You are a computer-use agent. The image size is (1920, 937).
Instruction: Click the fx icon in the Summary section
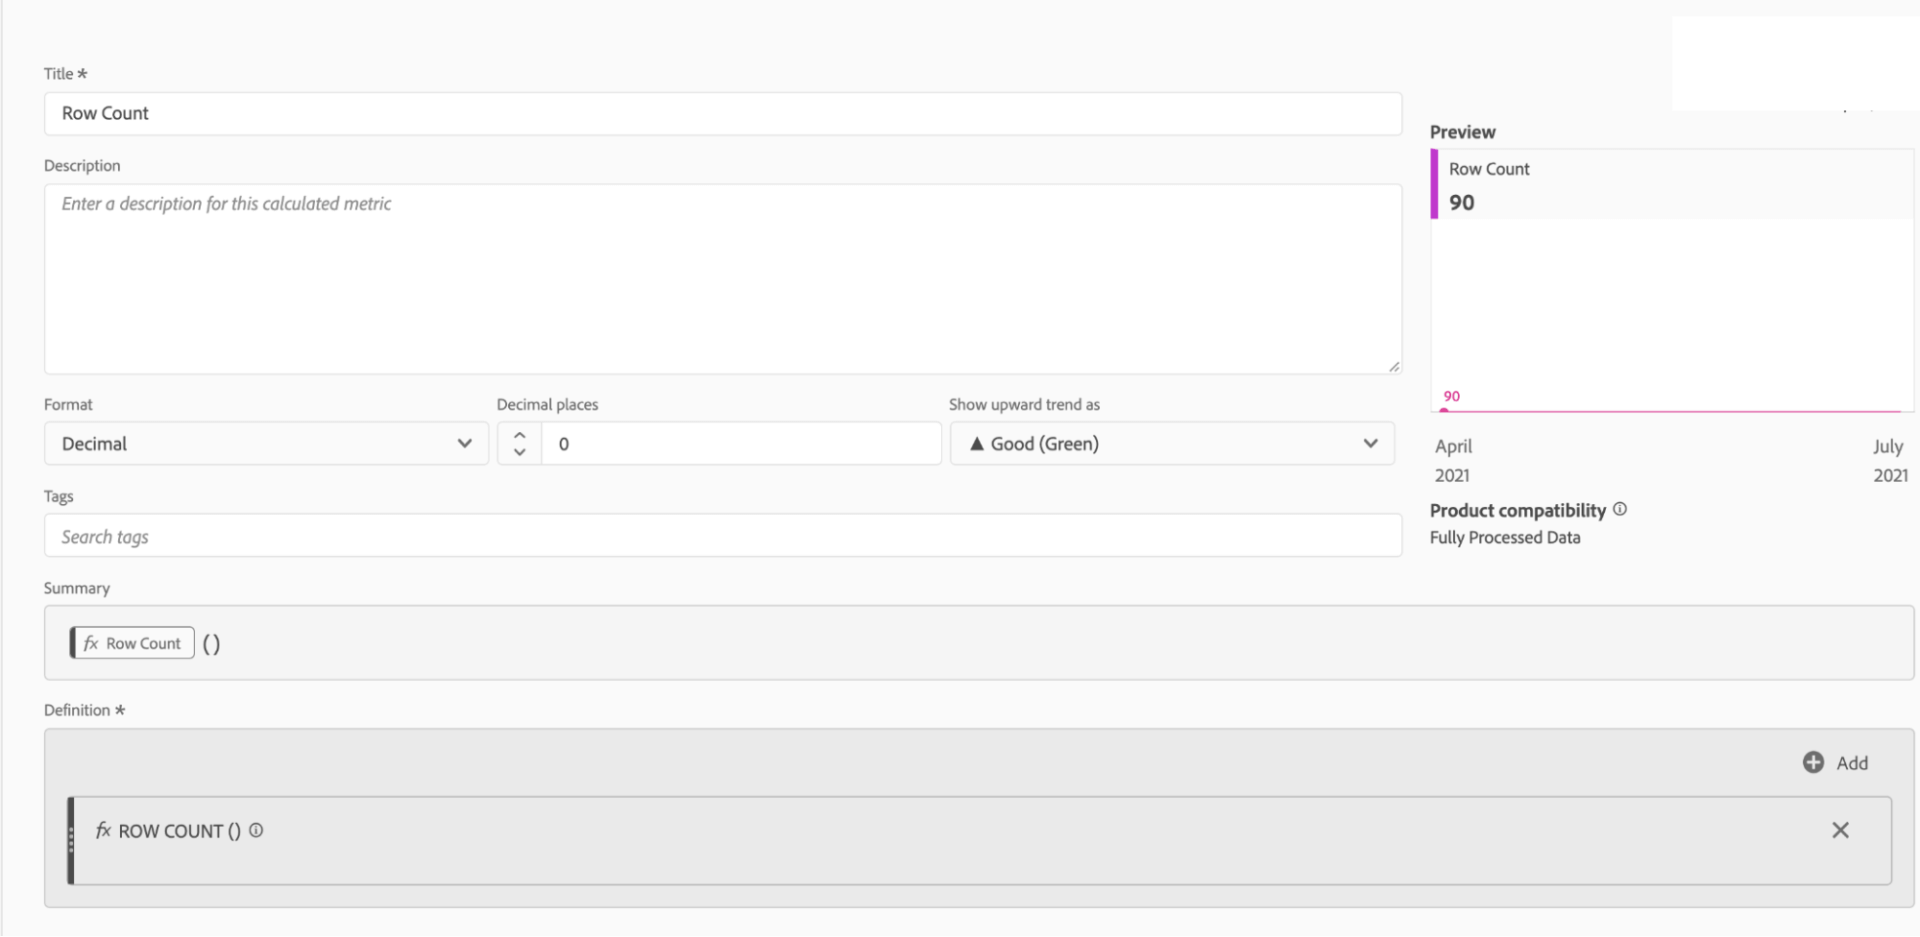(91, 643)
